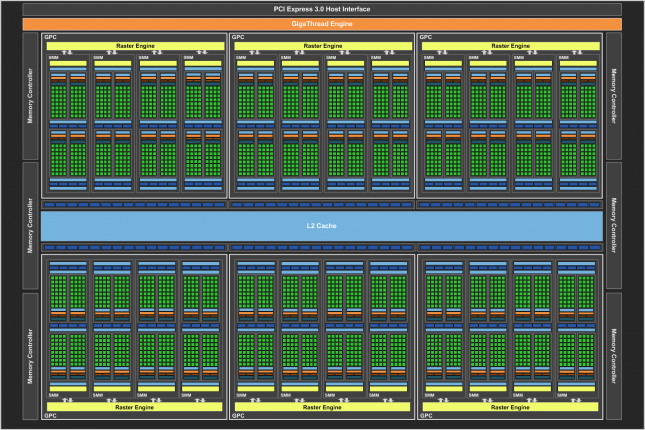Select the GPC label of bottom-left cluster
Screen dimensions: 645x430
pos(50,416)
